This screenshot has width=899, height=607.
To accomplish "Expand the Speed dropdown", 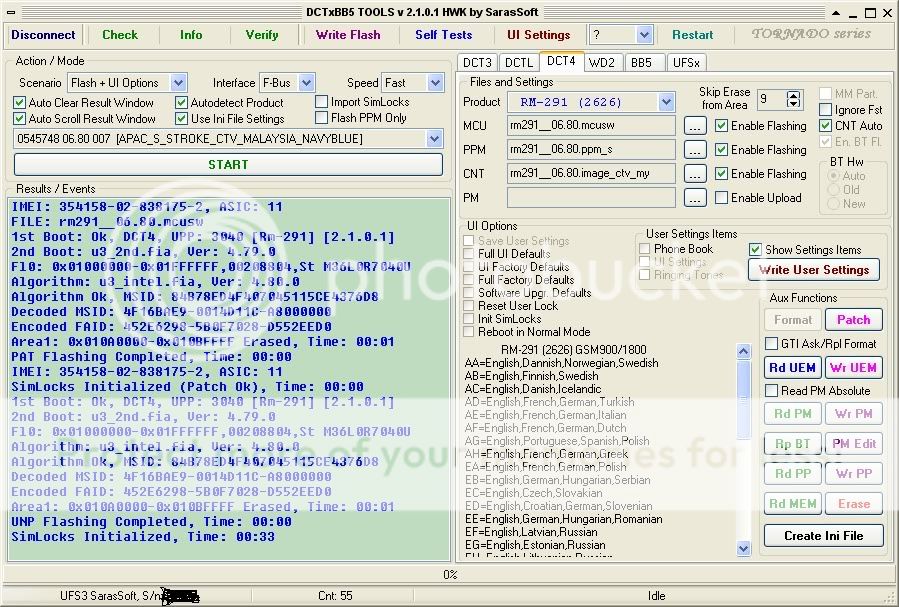I will [x=435, y=83].
